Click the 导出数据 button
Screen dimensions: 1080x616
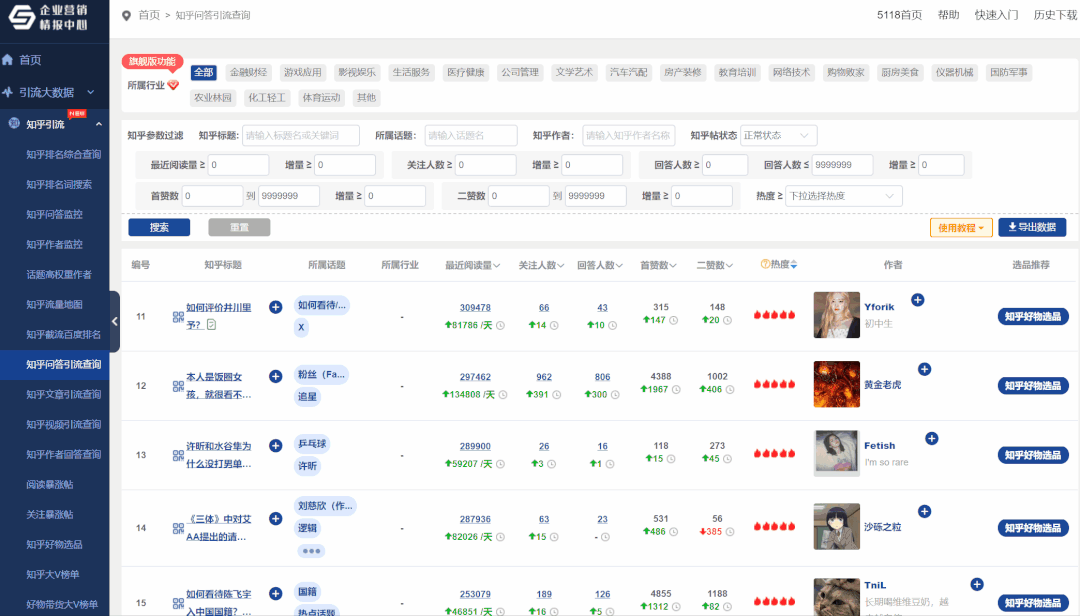click(1032, 227)
